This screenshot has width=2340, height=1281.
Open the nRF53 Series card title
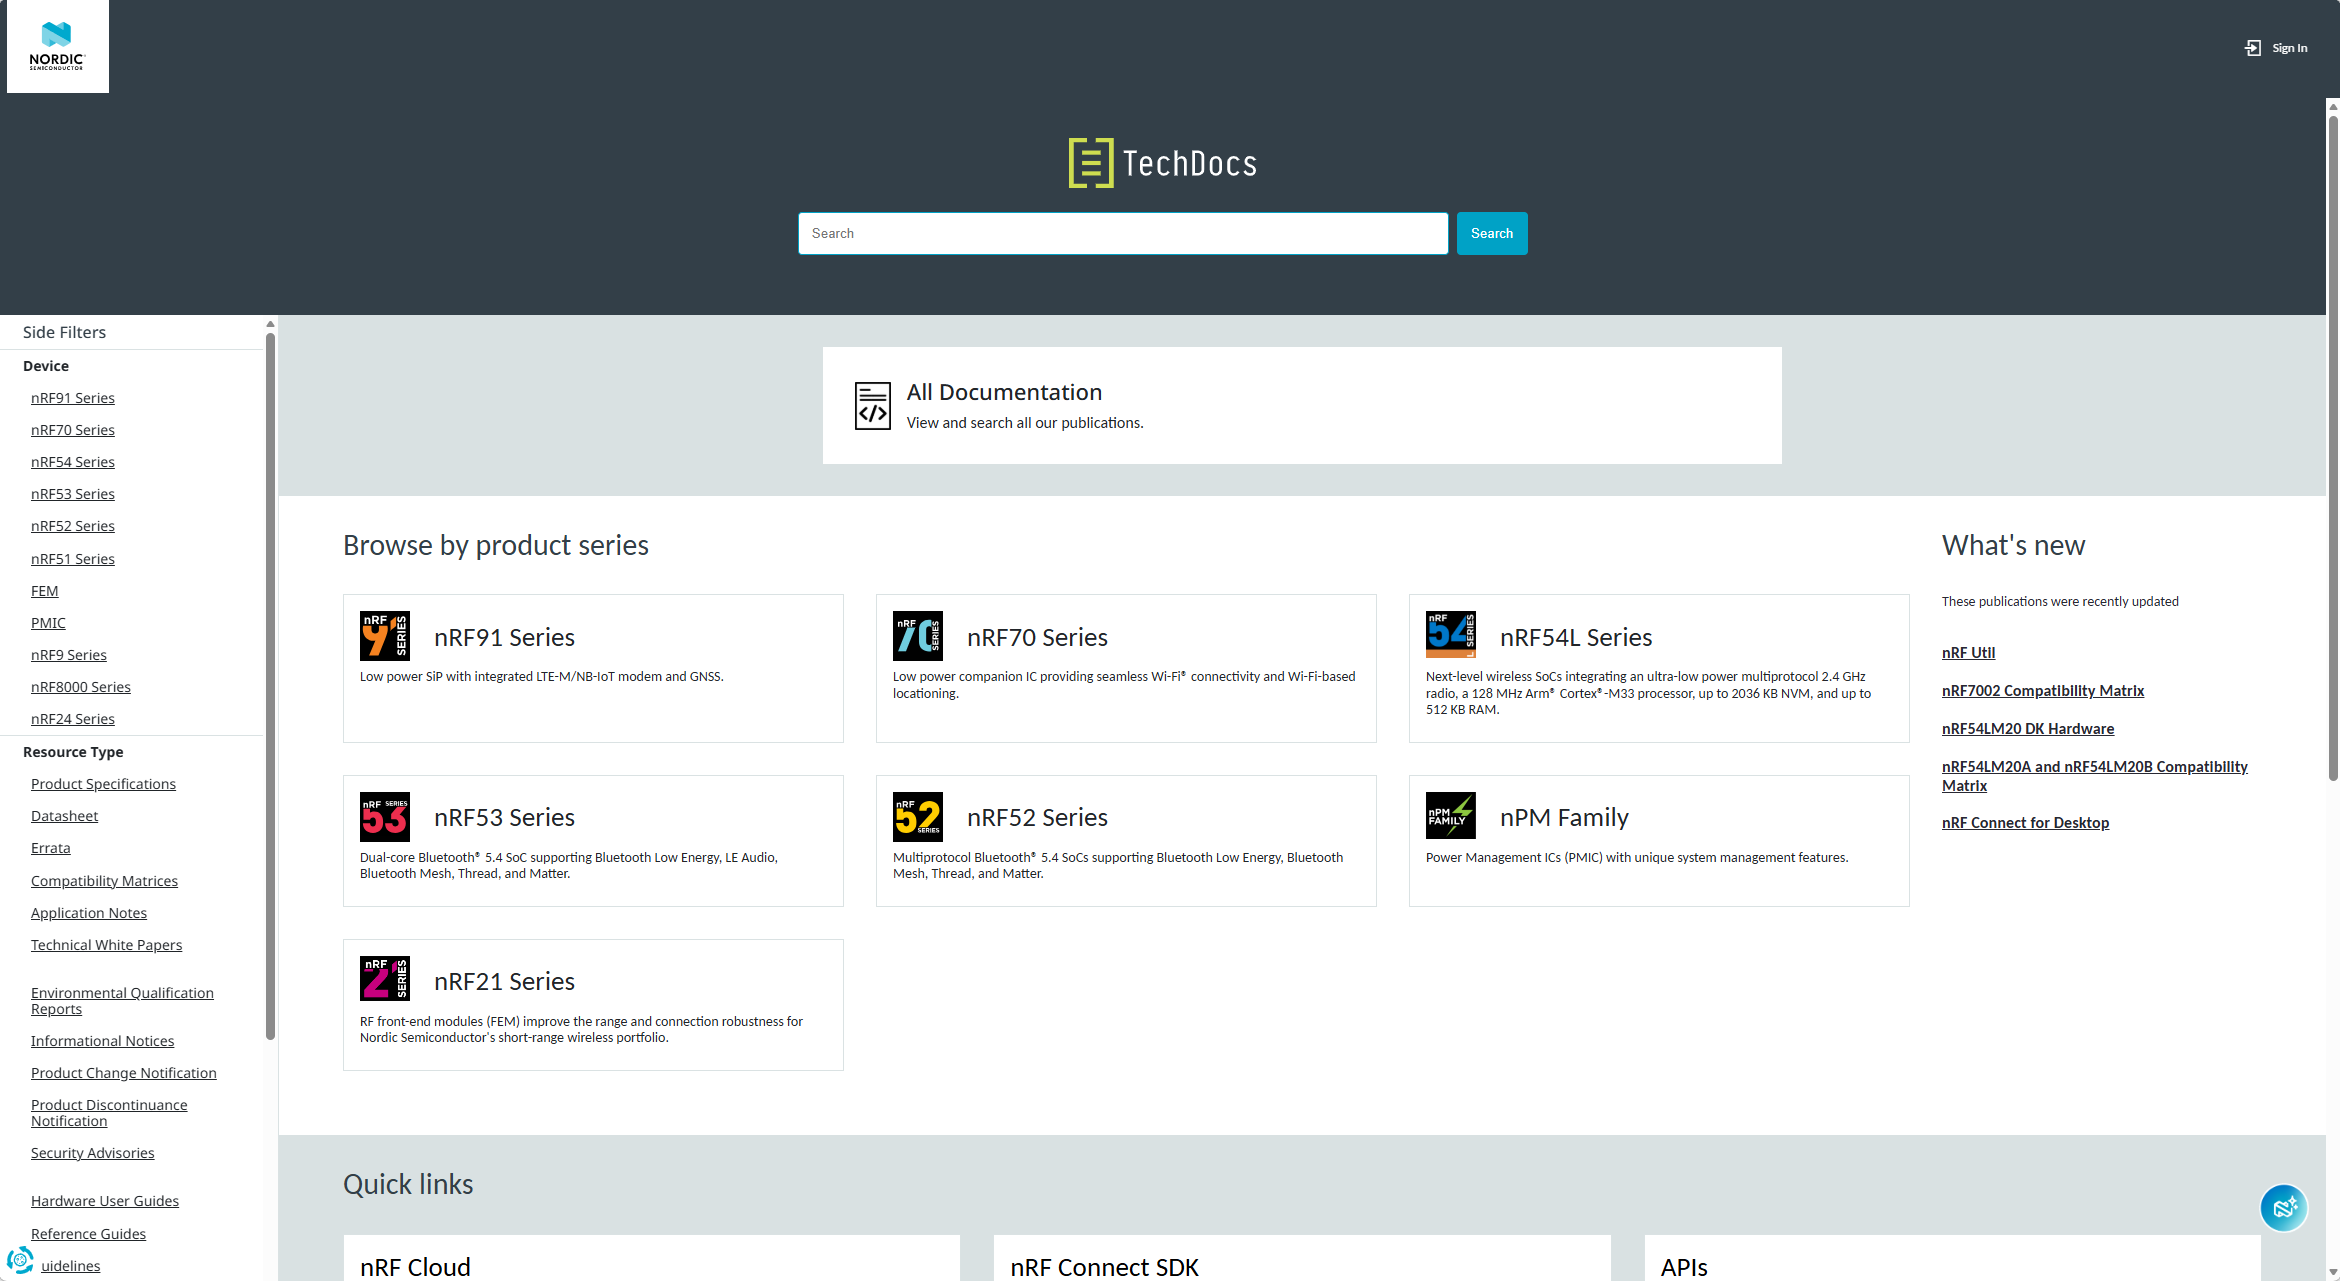504,817
